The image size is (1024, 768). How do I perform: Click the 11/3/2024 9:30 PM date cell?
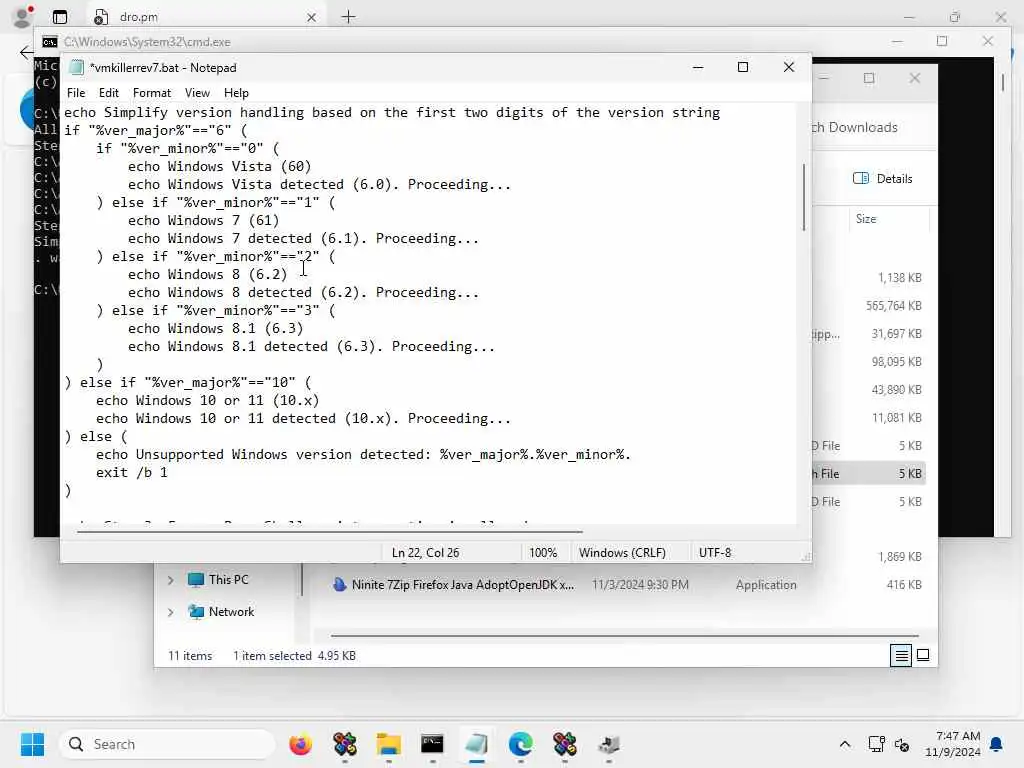point(640,584)
